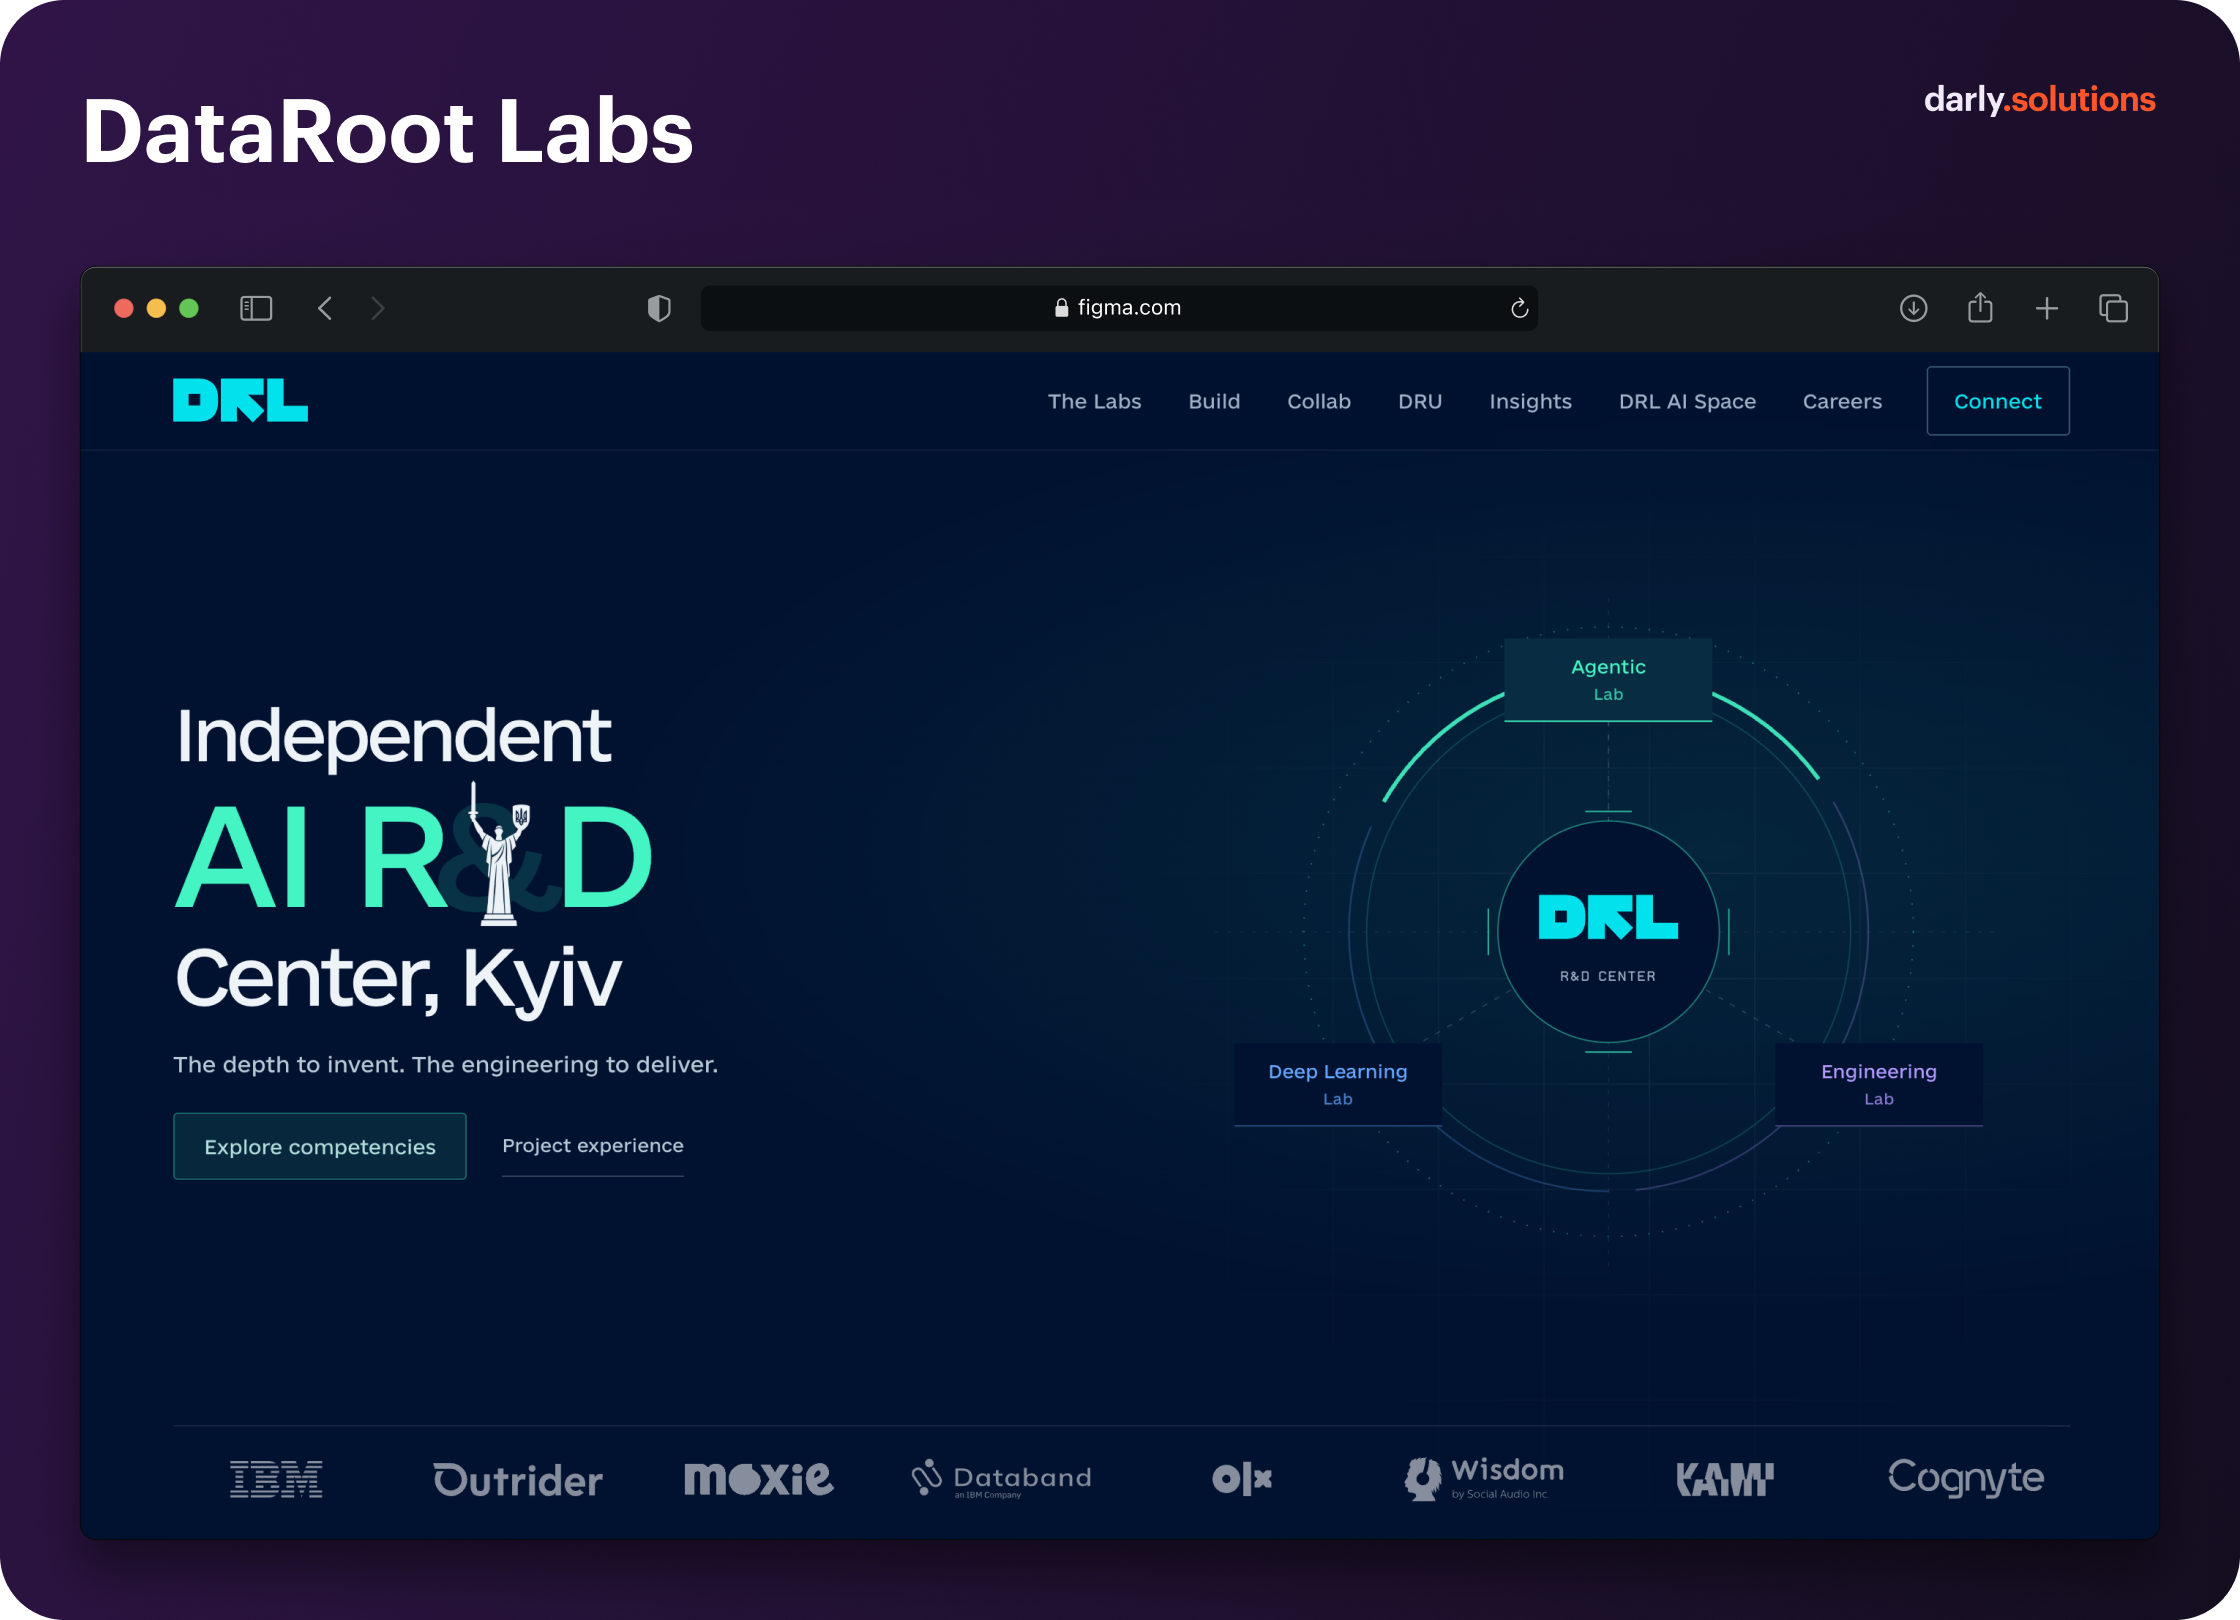Click the Connect button

pyautogui.click(x=1998, y=401)
